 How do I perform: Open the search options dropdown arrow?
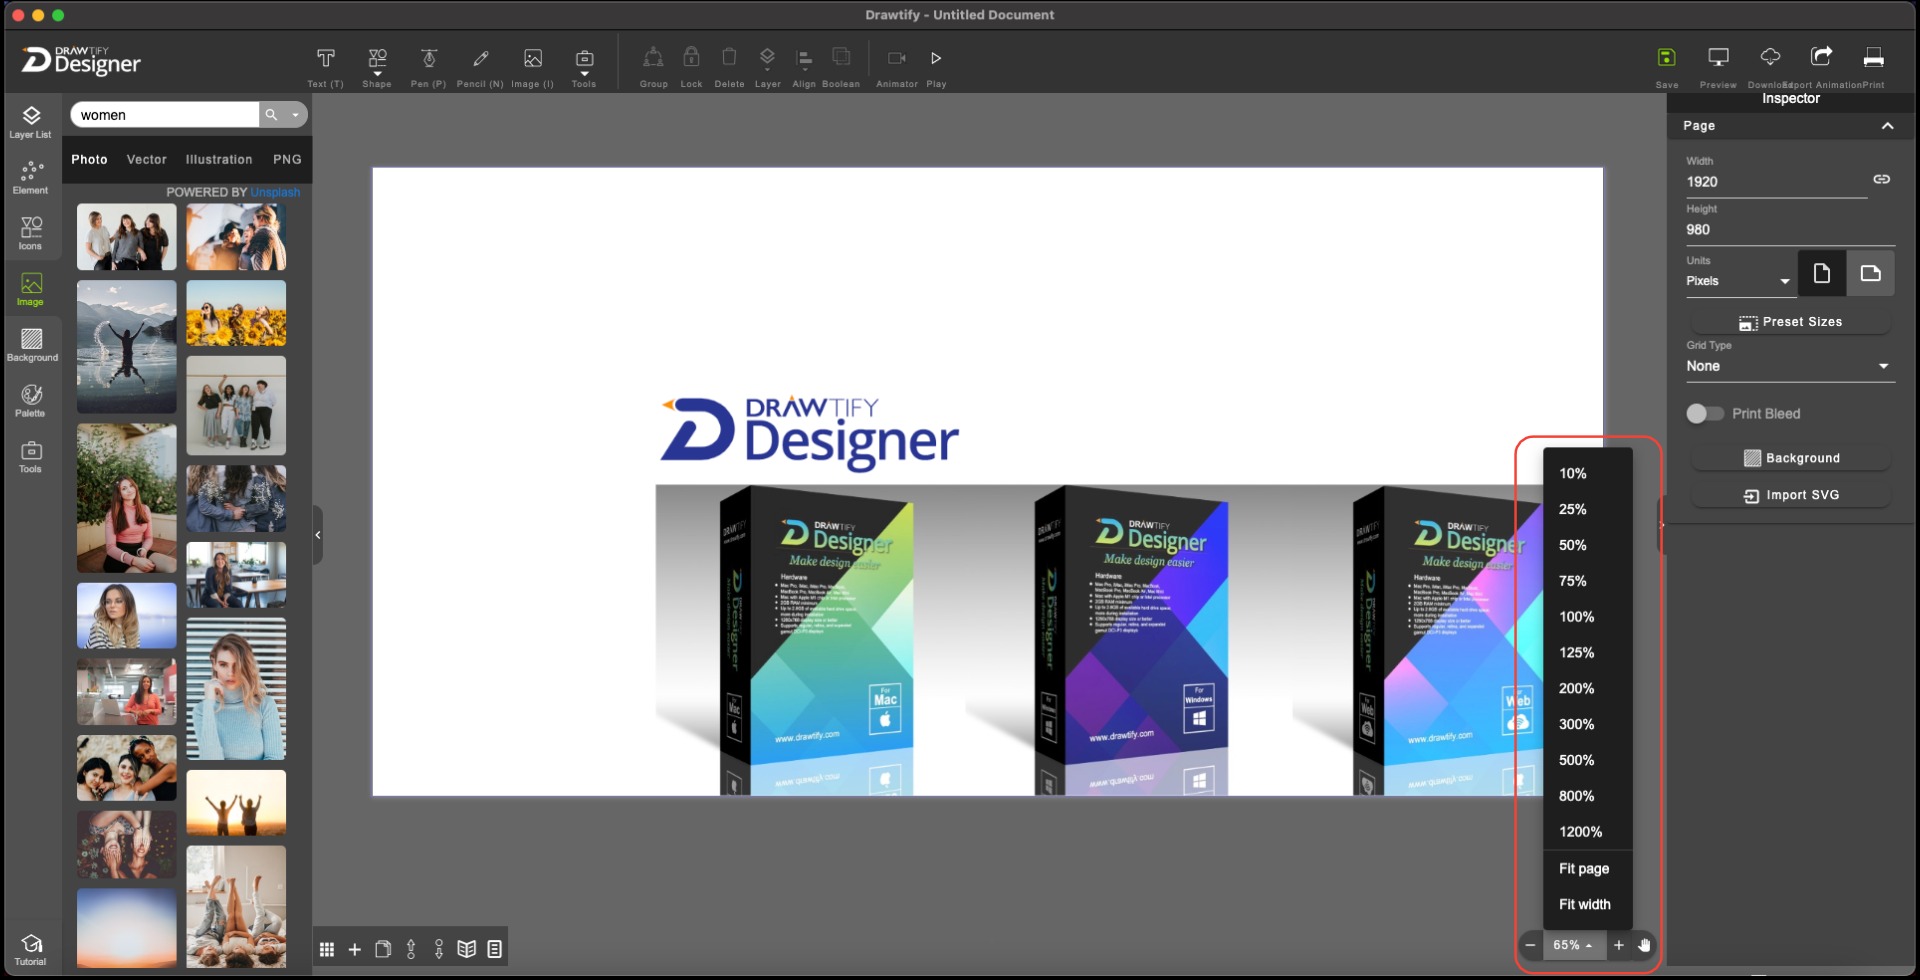(x=295, y=115)
